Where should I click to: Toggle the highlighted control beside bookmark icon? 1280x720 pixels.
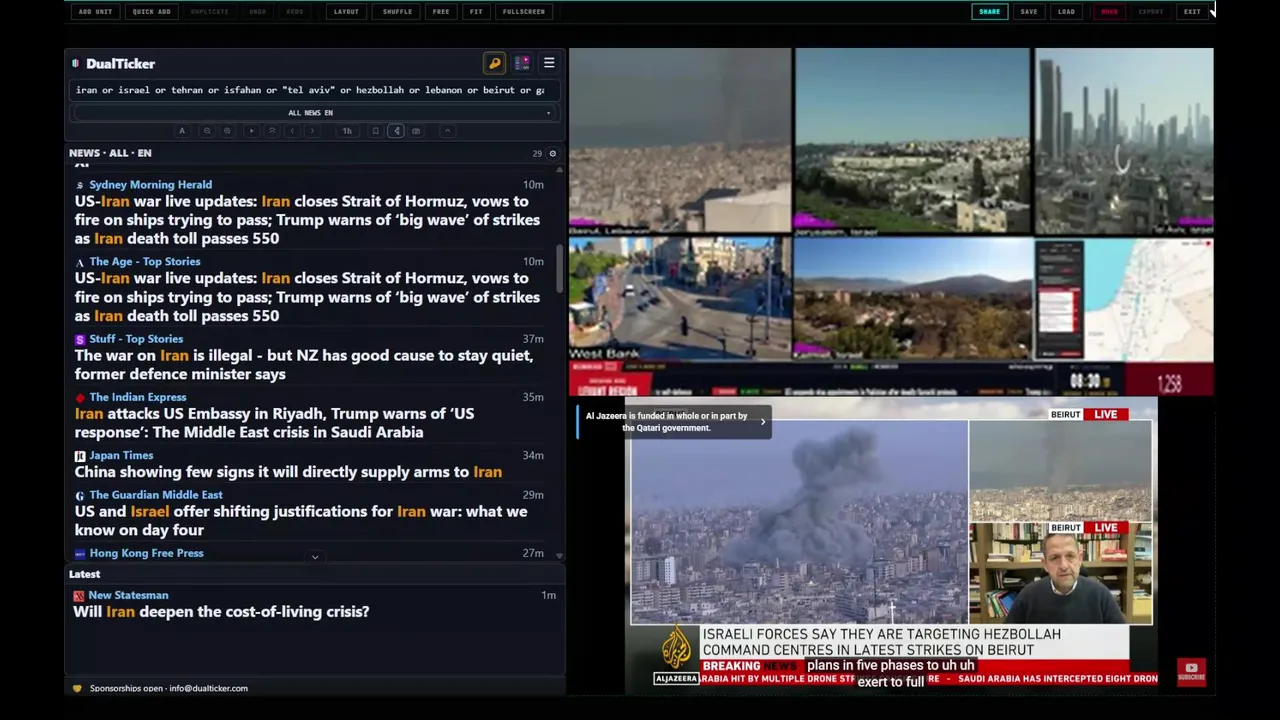pyautogui.click(x=396, y=131)
